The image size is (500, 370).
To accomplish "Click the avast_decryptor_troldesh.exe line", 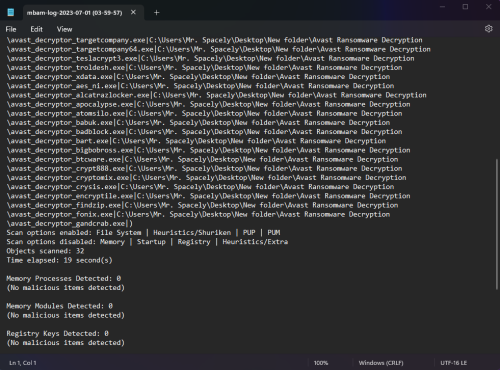I will 204,68.
